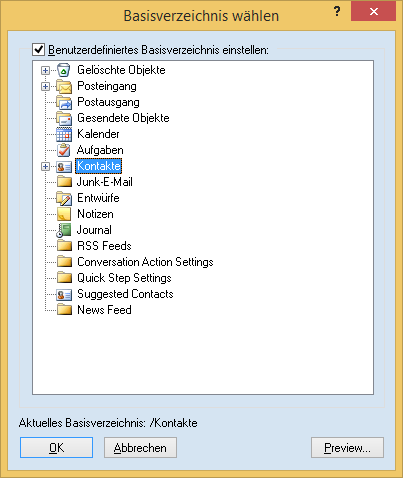Select Conversation Action Settings folder

coord(145,262)
